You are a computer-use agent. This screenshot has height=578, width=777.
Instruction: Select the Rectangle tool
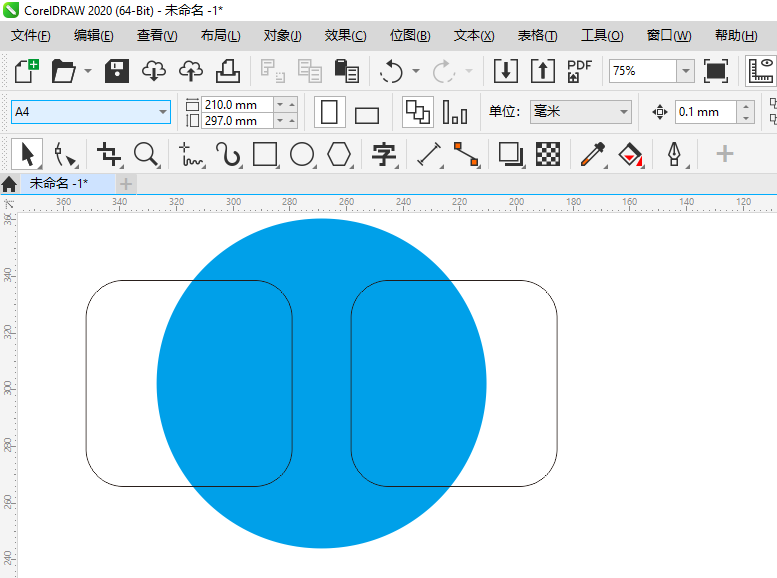point(265,154)
